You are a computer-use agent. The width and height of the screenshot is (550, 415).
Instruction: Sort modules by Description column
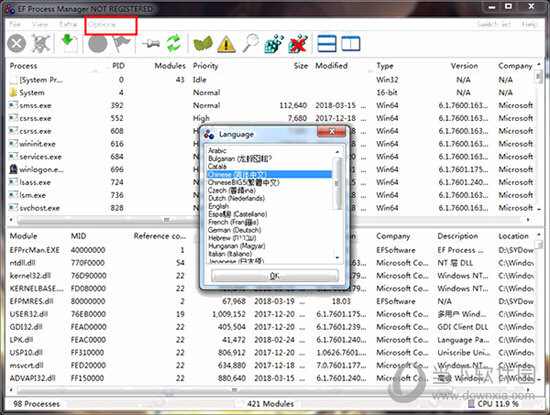pos(457,236)
